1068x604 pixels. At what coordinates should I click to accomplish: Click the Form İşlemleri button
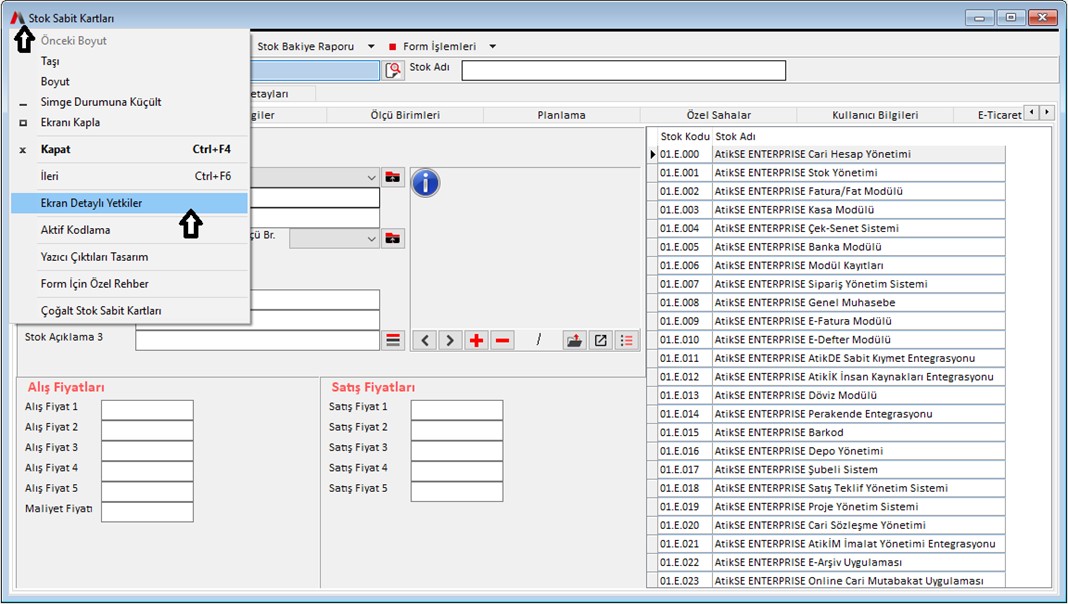click(x=439, y=46)
